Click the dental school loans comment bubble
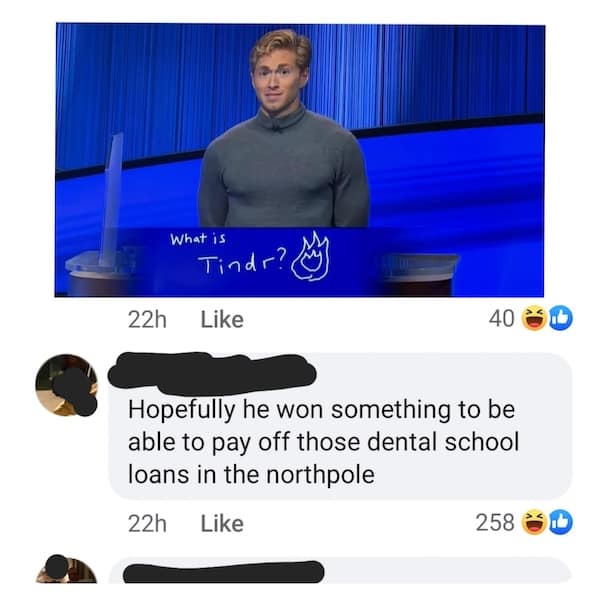 coord(341,426)
